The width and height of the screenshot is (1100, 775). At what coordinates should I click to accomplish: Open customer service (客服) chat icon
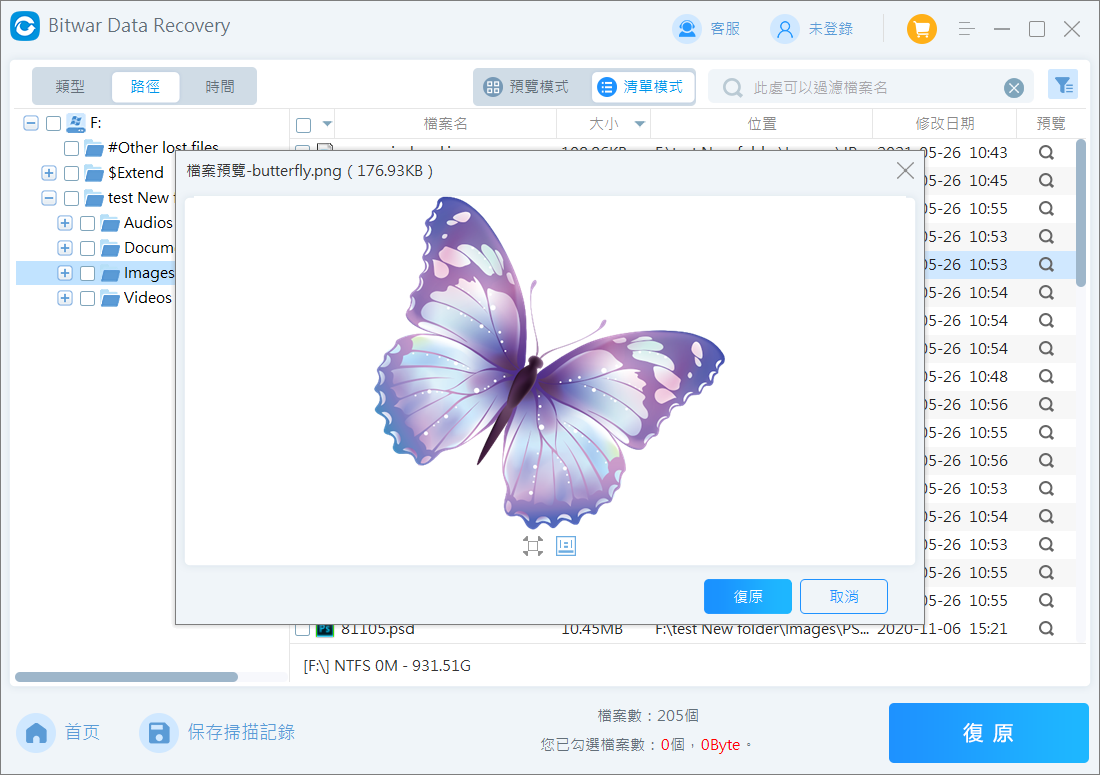point(687,29)
